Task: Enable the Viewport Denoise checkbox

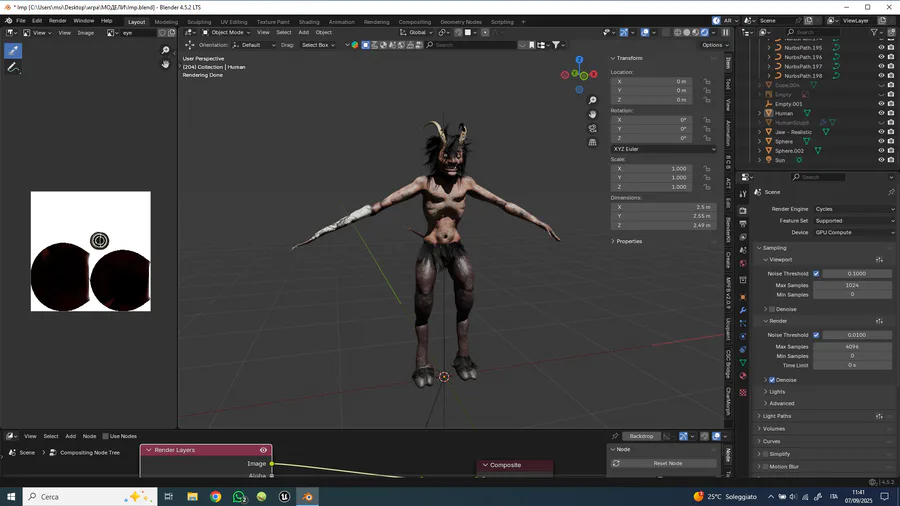Action: click(x=772, y=309)
